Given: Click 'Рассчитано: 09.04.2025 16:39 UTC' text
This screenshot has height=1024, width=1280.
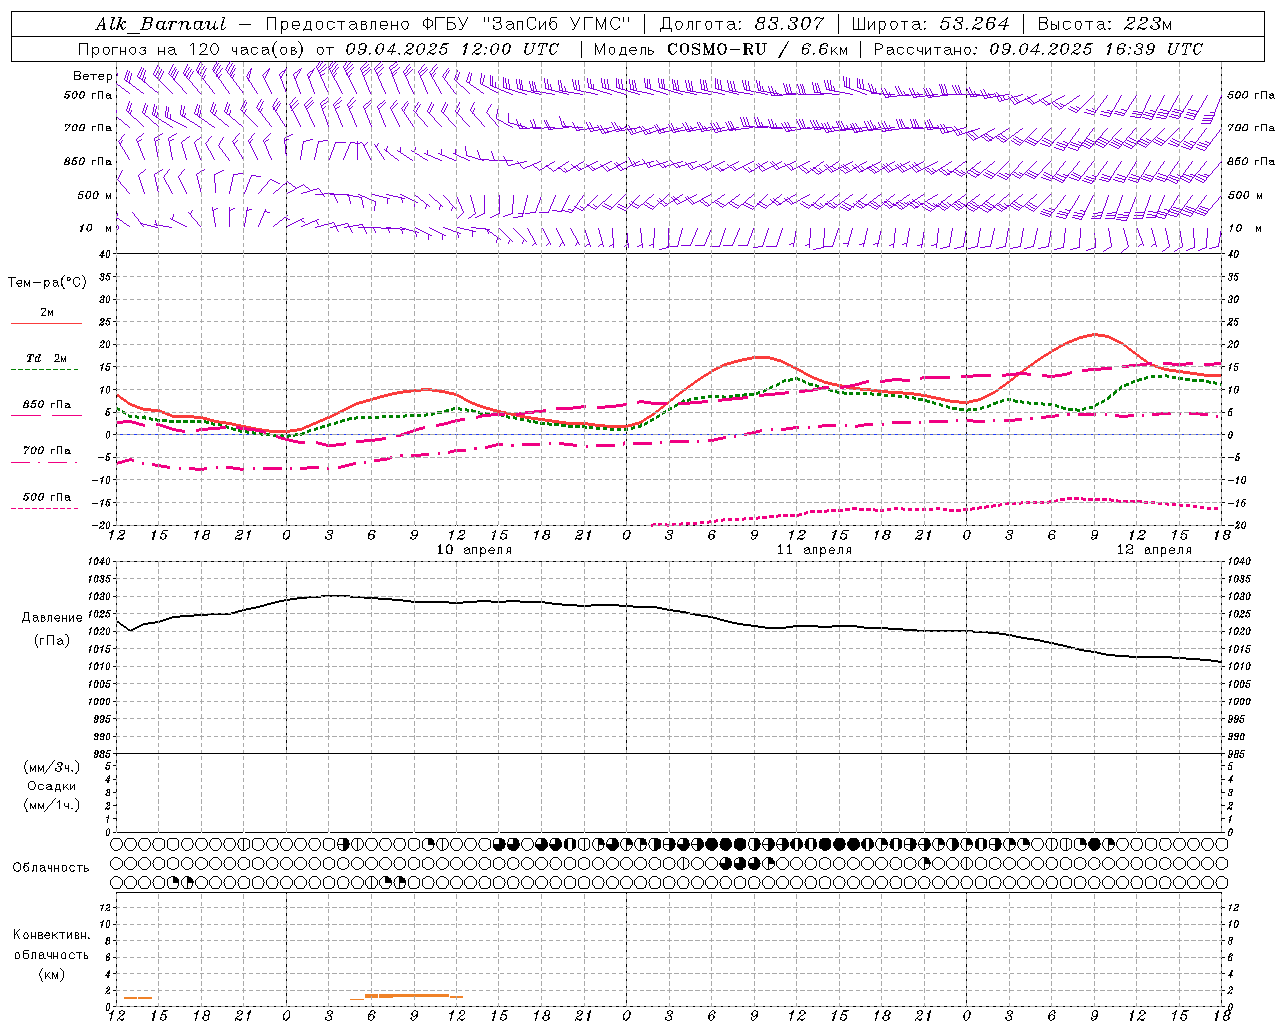Looking at the screenshot, I should 1038,49.
